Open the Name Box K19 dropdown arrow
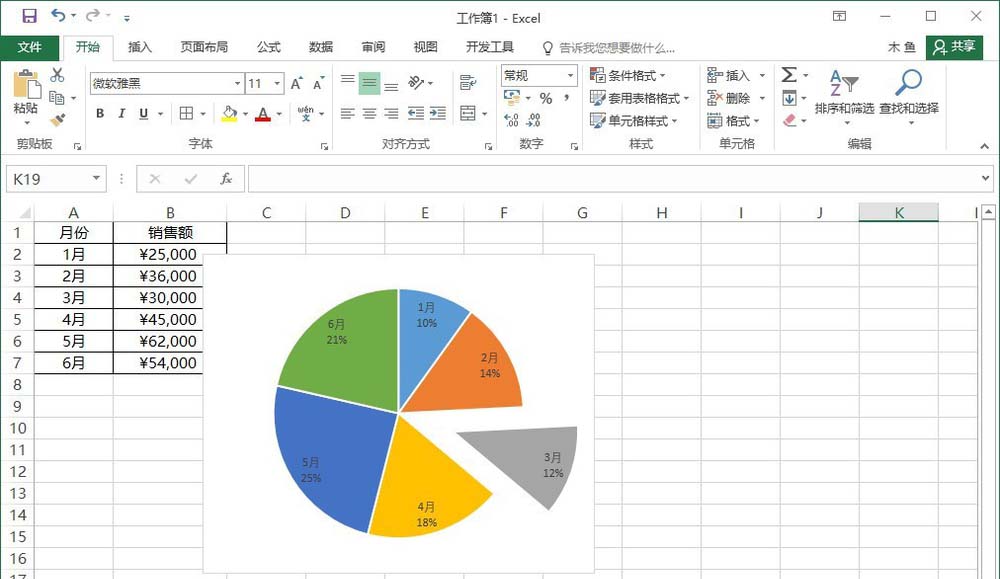This screenshot has height=579, width=1000. (96, 179)
